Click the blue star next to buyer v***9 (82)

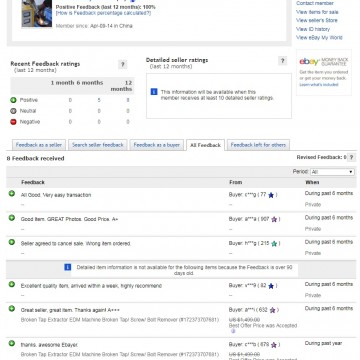(x=271, y=286)
